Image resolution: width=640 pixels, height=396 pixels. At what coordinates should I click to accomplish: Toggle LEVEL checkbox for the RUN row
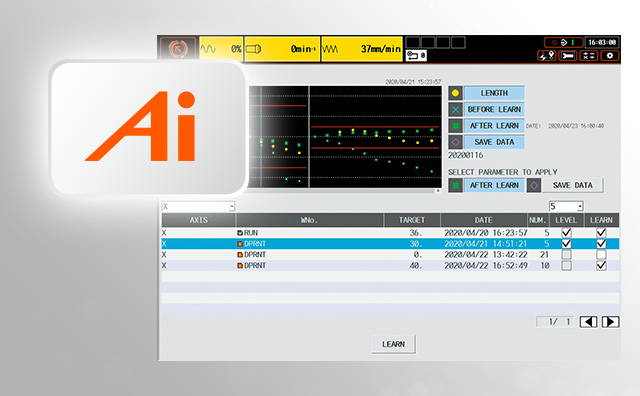(x=566, y=233)
